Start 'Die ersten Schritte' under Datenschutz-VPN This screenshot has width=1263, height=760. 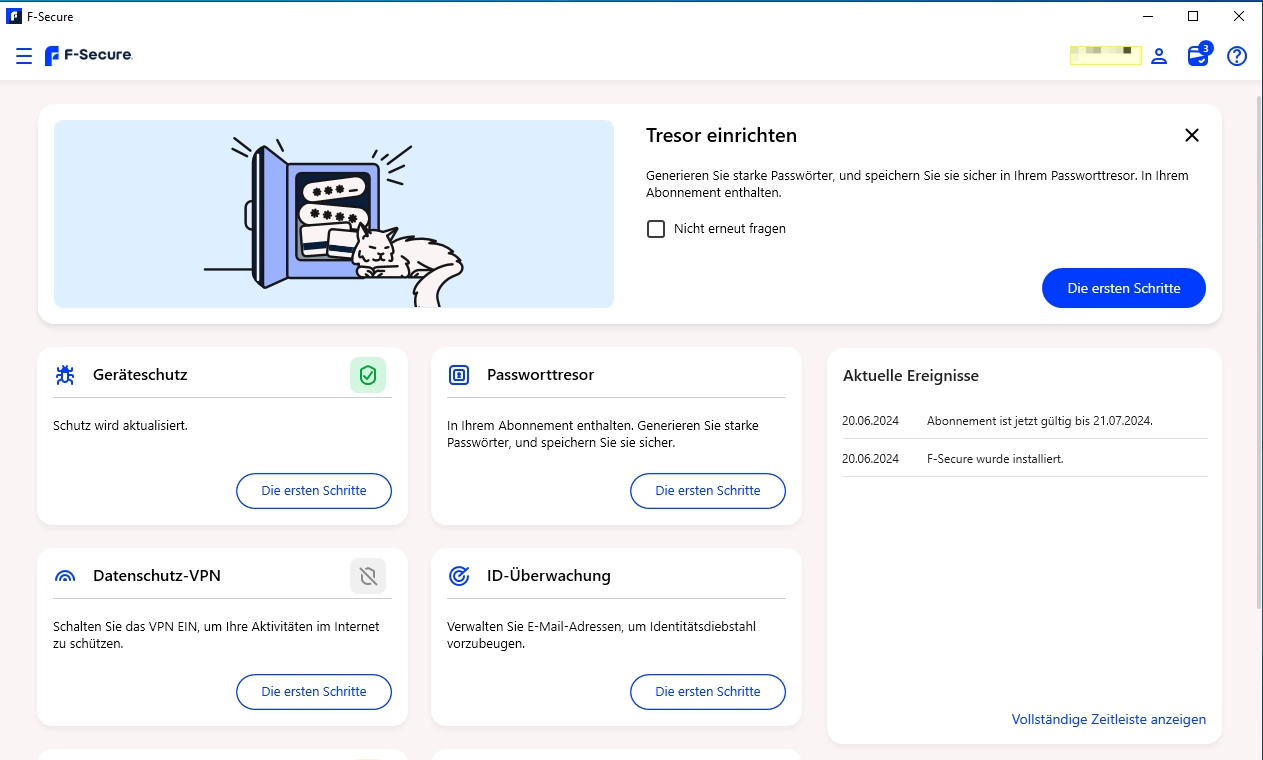[x=314, y=692]
